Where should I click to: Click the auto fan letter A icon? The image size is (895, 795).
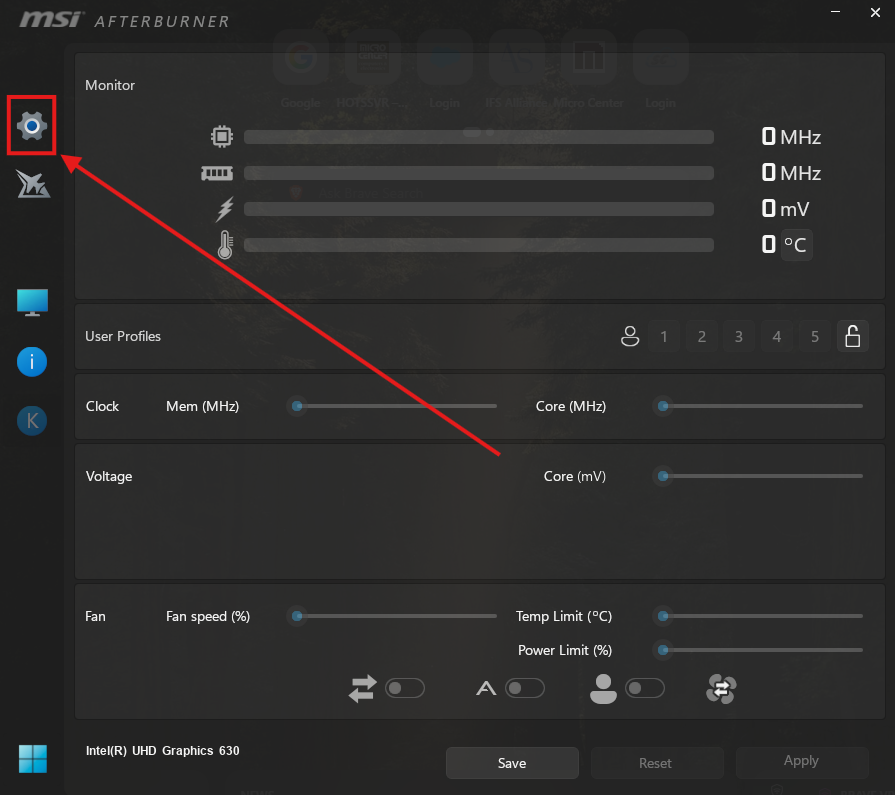tap(486, 688)
